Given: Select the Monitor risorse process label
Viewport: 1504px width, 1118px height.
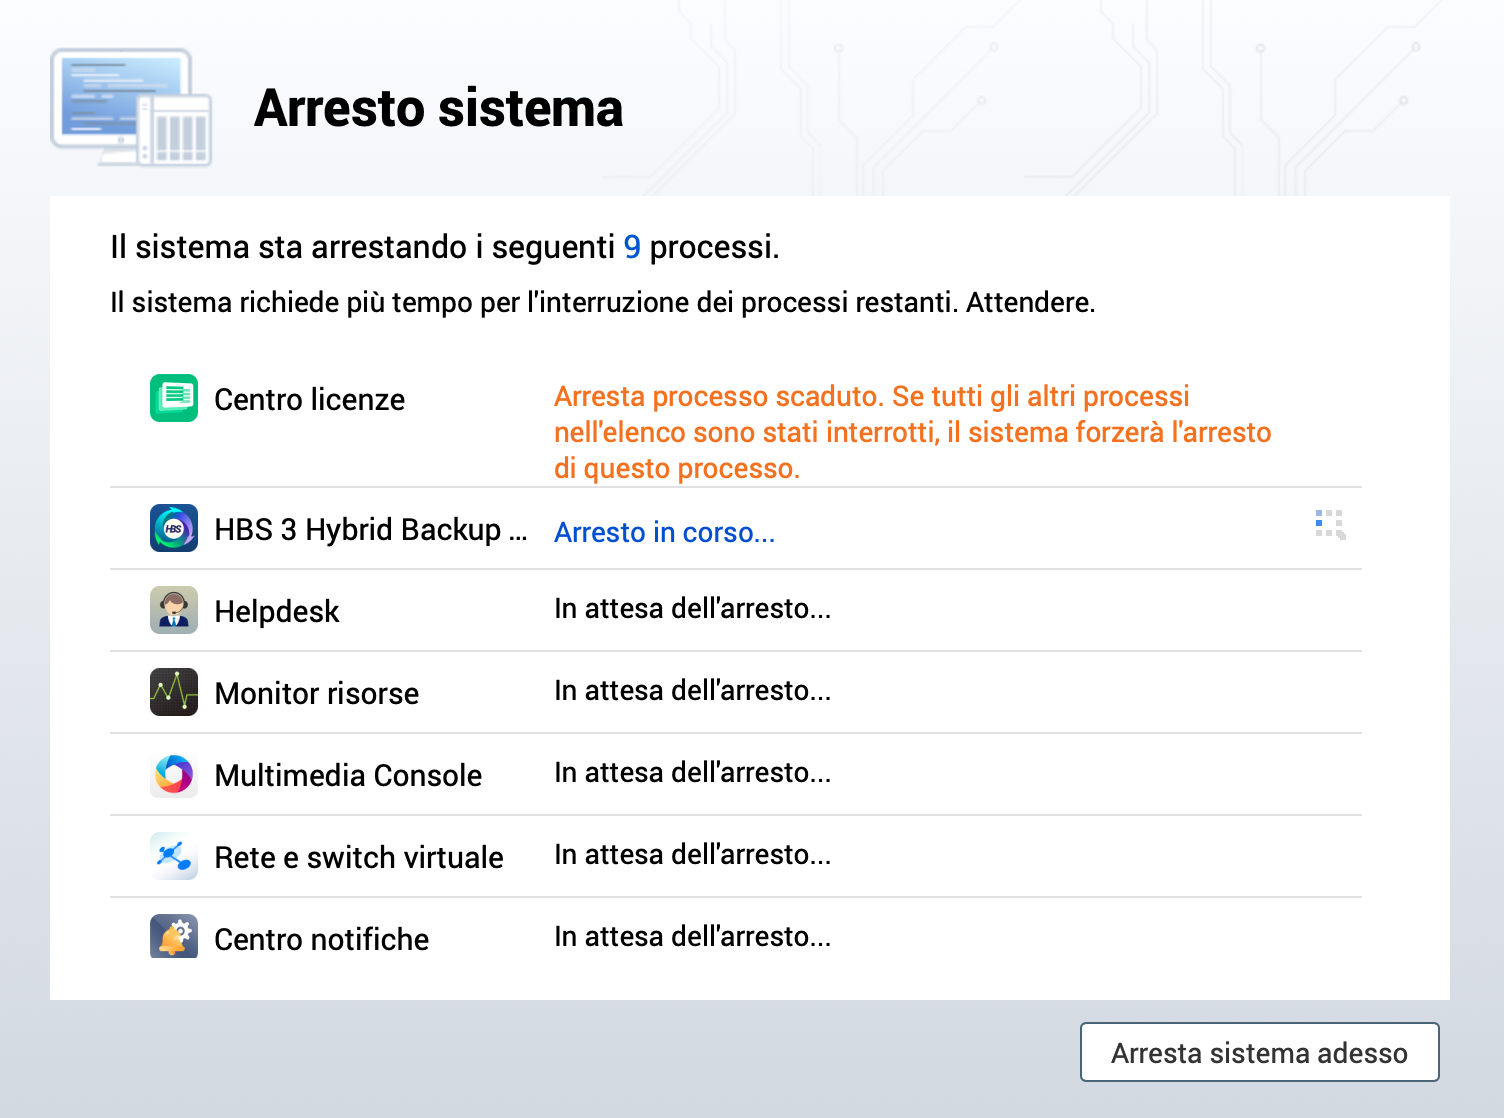Looking at the screenshot, I should (316, 694).
